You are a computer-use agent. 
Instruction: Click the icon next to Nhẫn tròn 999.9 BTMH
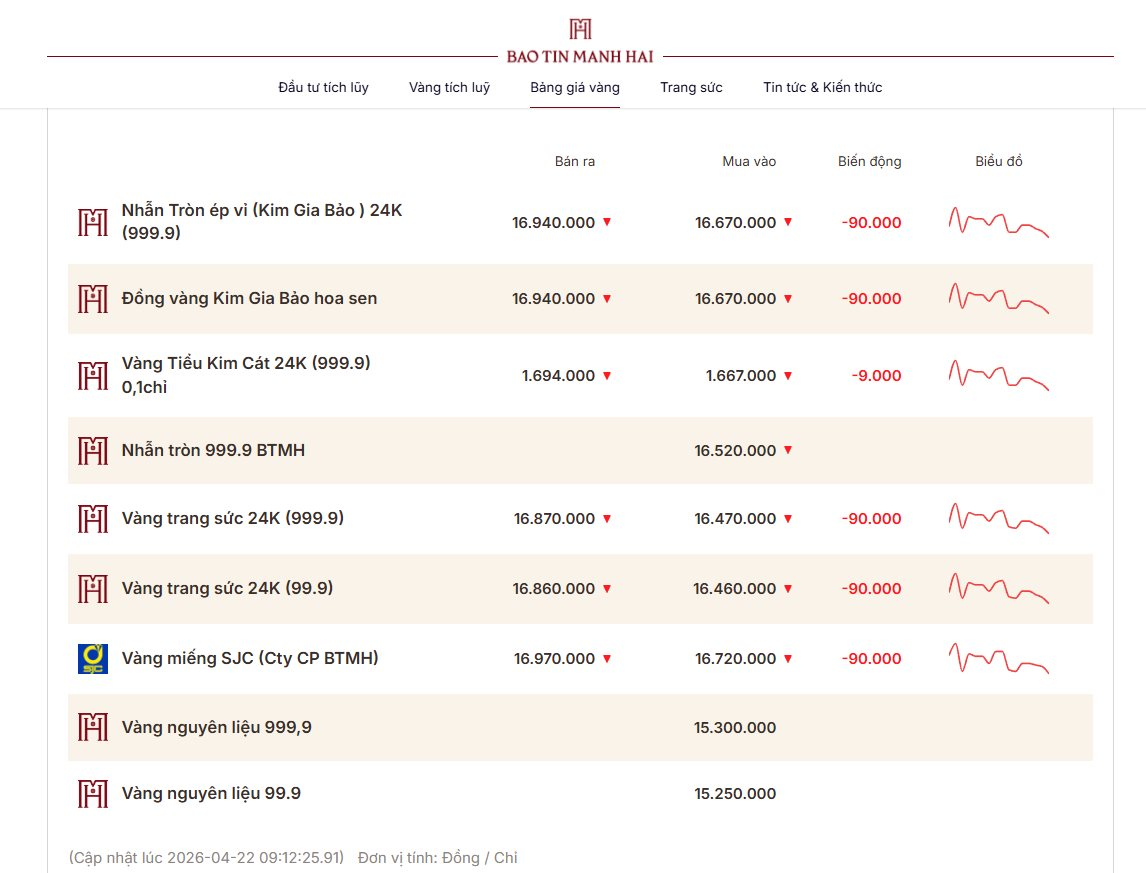93,451
